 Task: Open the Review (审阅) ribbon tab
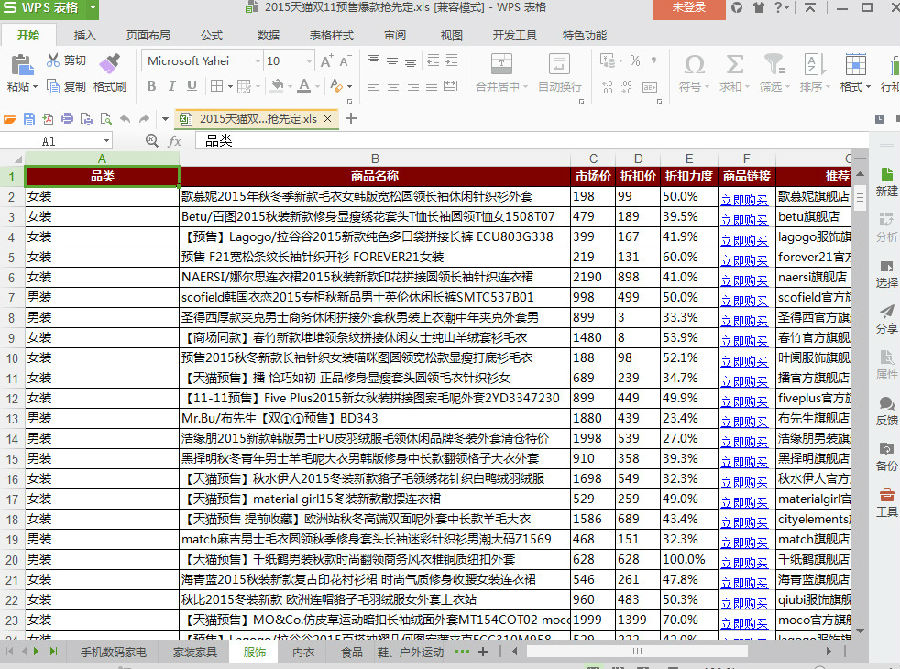coord(395,35)
